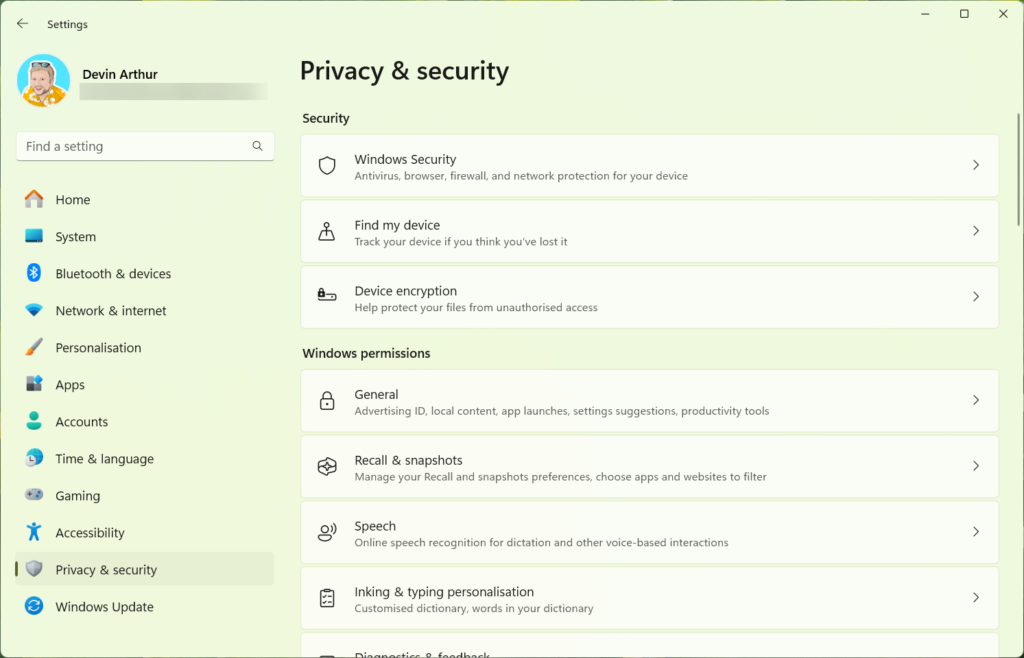The image size is (1024, 658).
Task: Click the Inking & typing personalisation icon
Action: point(327,598)
